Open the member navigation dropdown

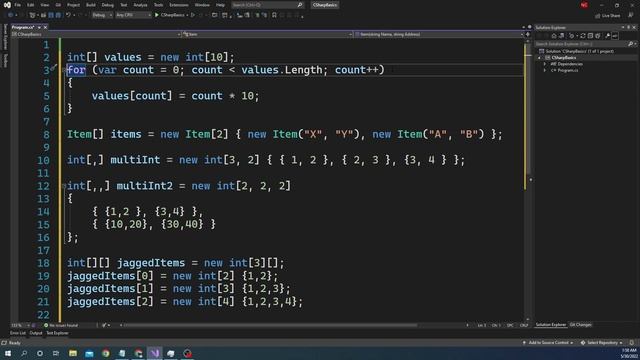pyautogui.click(x=439, y=34)
